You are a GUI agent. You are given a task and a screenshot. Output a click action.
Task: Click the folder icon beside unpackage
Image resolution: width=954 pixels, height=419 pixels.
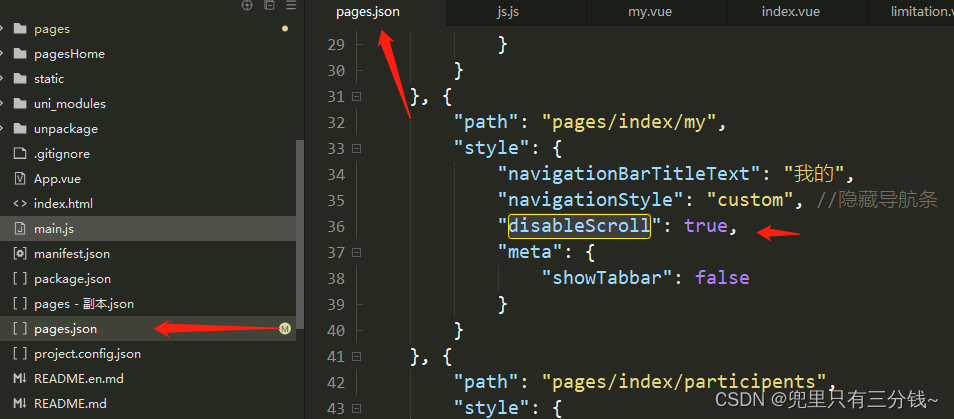20,129
